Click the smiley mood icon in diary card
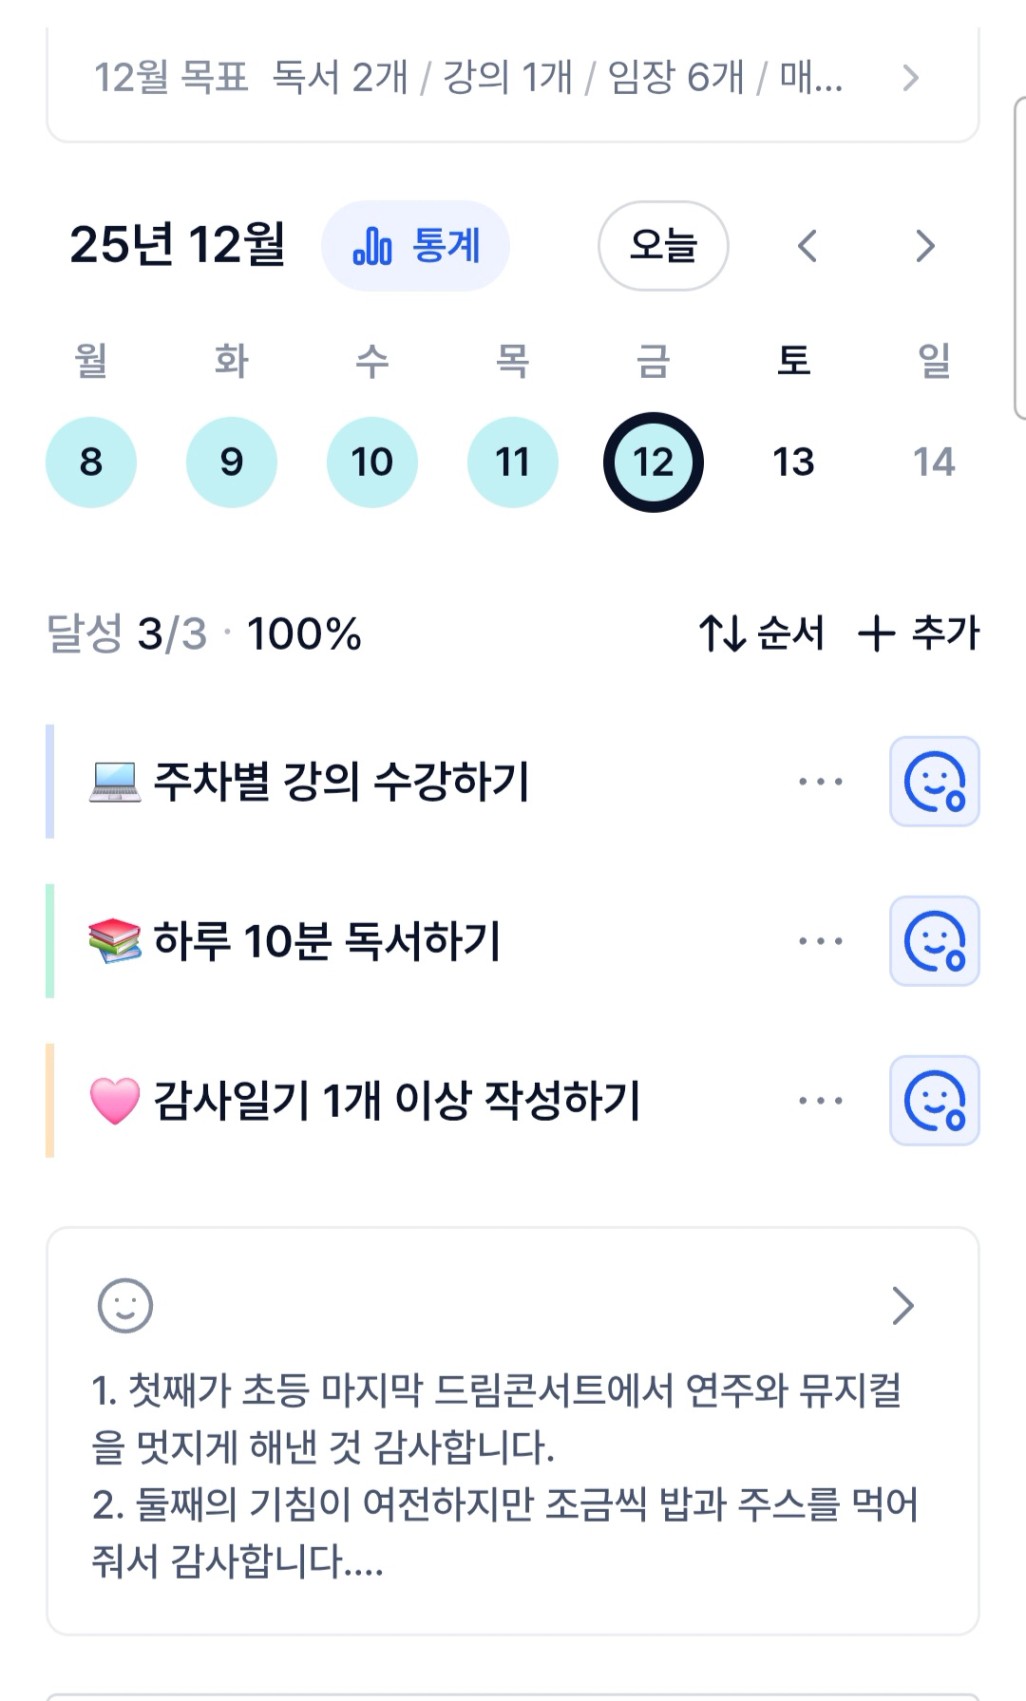Image resolution: width=1026 pixels, height=1701 pixels. [x=125, y=1305]
